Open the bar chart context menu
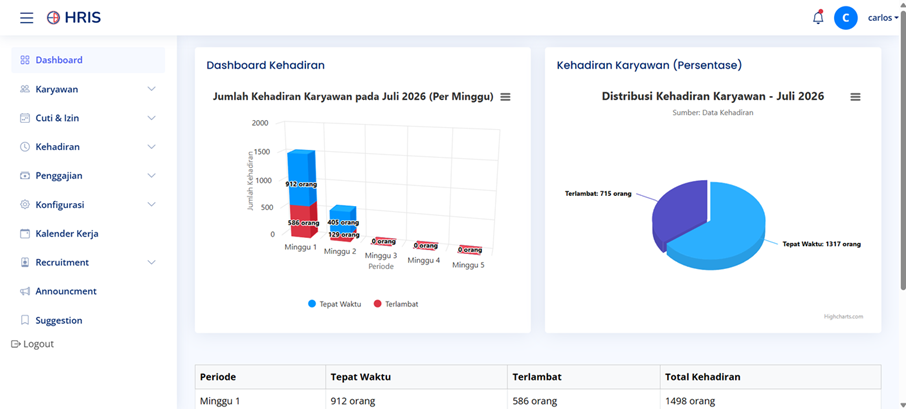 505,97
